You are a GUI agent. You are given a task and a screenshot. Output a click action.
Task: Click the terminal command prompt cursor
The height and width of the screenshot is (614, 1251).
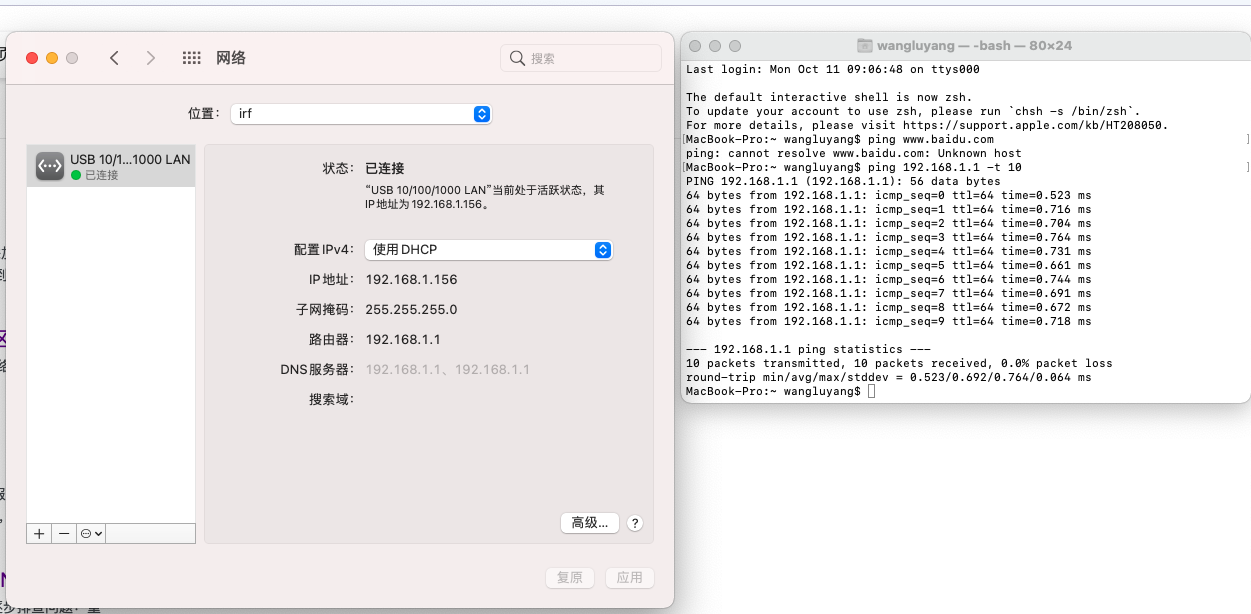pos(871,392)
